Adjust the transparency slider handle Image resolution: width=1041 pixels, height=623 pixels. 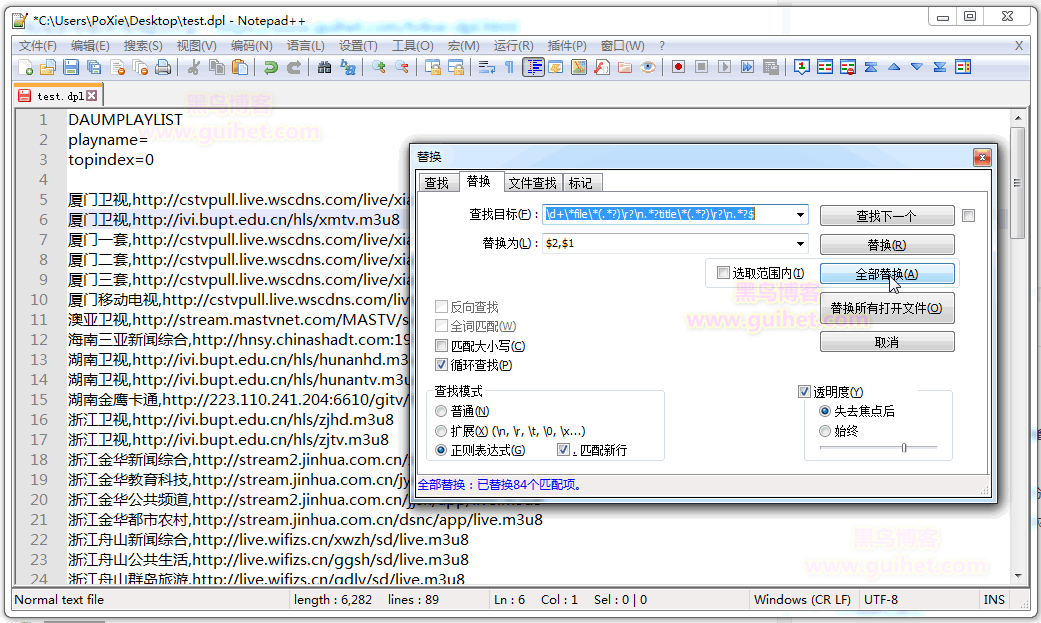tap(904, 448)
